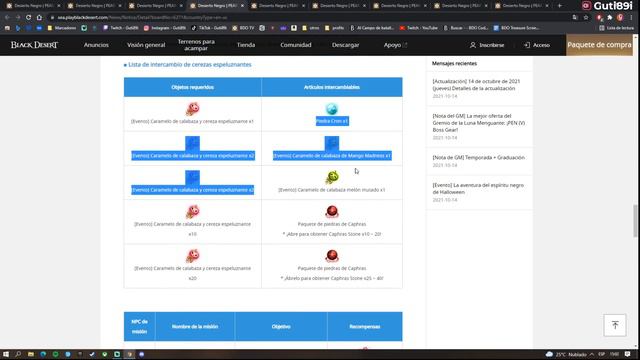The image size is (640, 360).
Task: Click the Black Desert logo
Action: pos(34,45)
